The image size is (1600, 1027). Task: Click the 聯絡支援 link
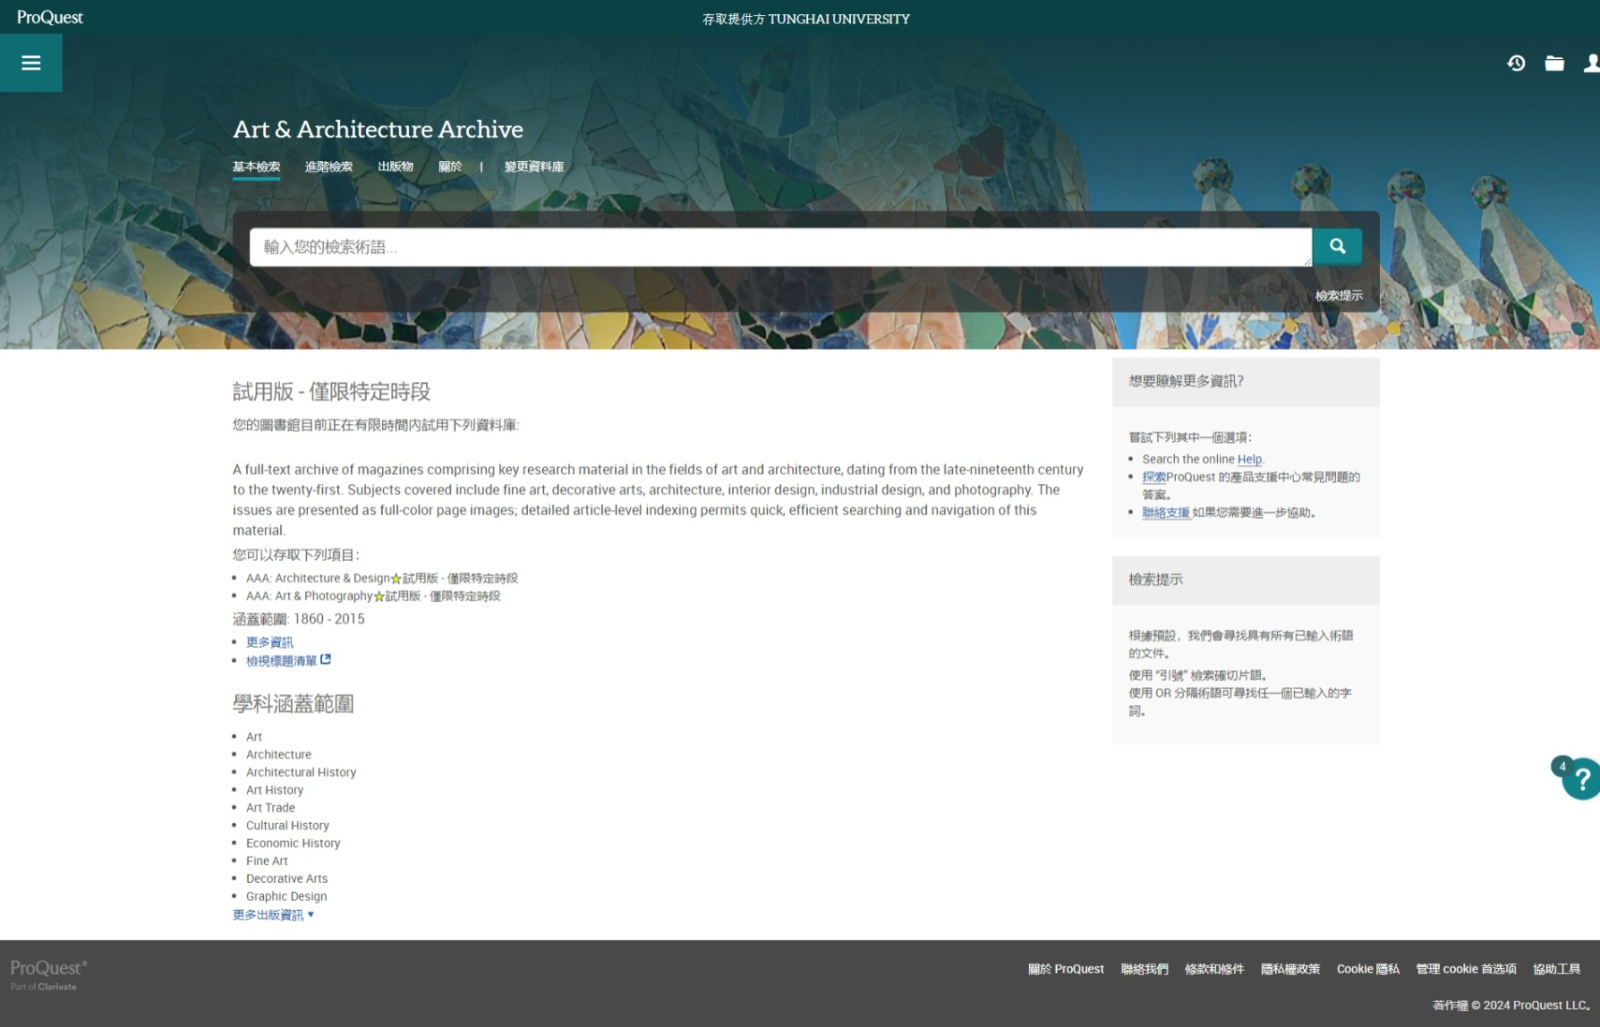click(1166, 513)
